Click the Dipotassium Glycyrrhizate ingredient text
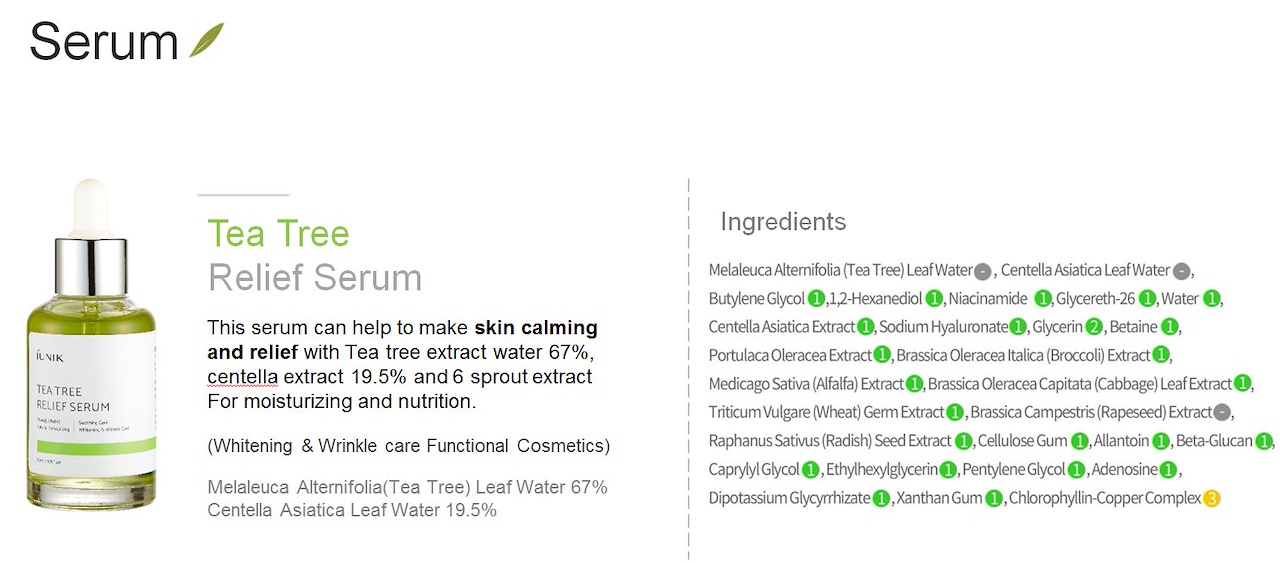Image resolution: width=1280 pixels, height=563 pixels. (x=790, y=498)
